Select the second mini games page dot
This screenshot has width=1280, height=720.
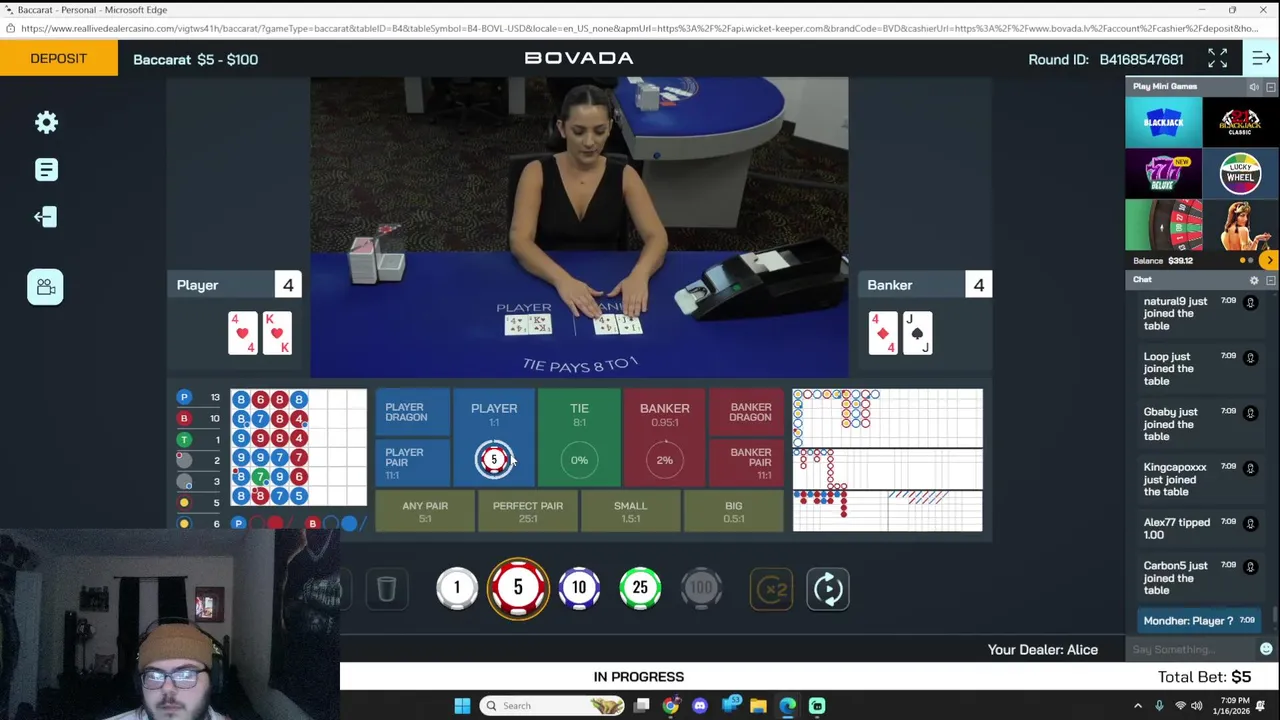1252,261
